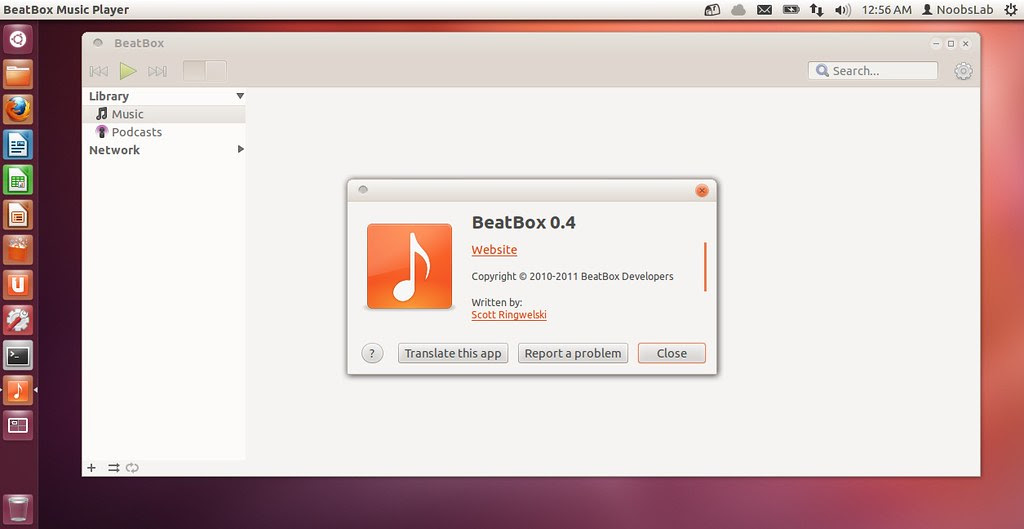This screenshot has width=1024, height=529.
Task: Minimize the BeatBox window
Action: [936, 44]
